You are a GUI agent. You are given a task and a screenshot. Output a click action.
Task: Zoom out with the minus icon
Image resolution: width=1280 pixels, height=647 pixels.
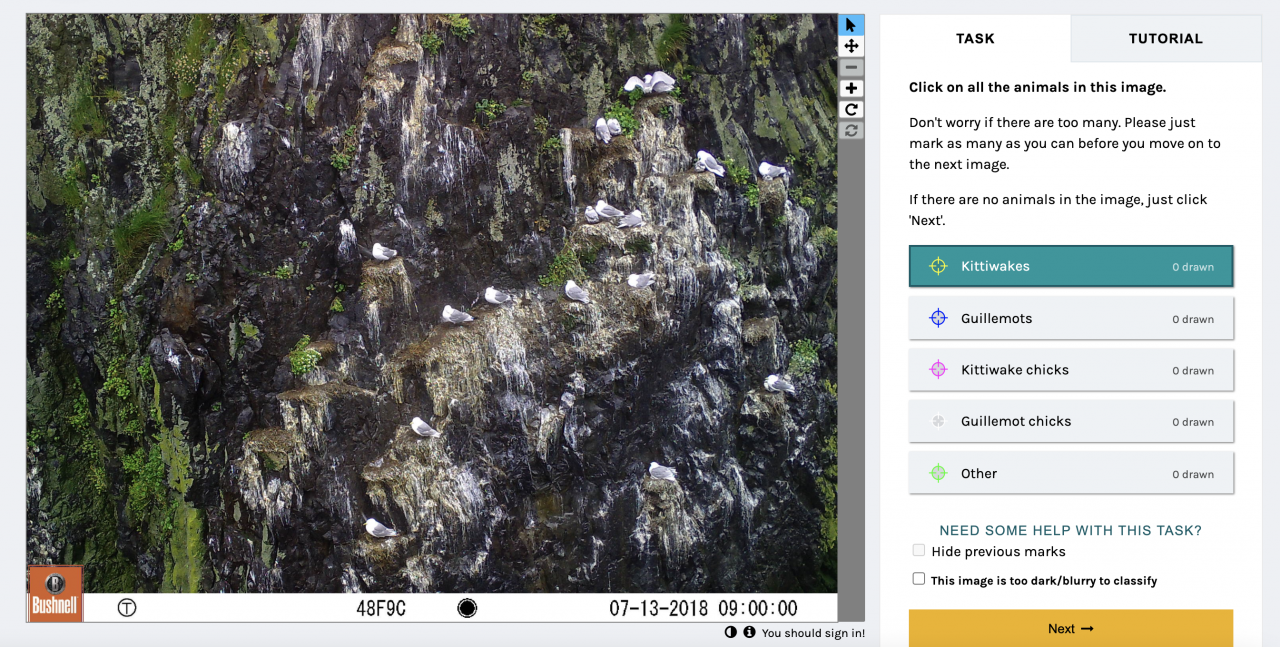pos(851,67)
